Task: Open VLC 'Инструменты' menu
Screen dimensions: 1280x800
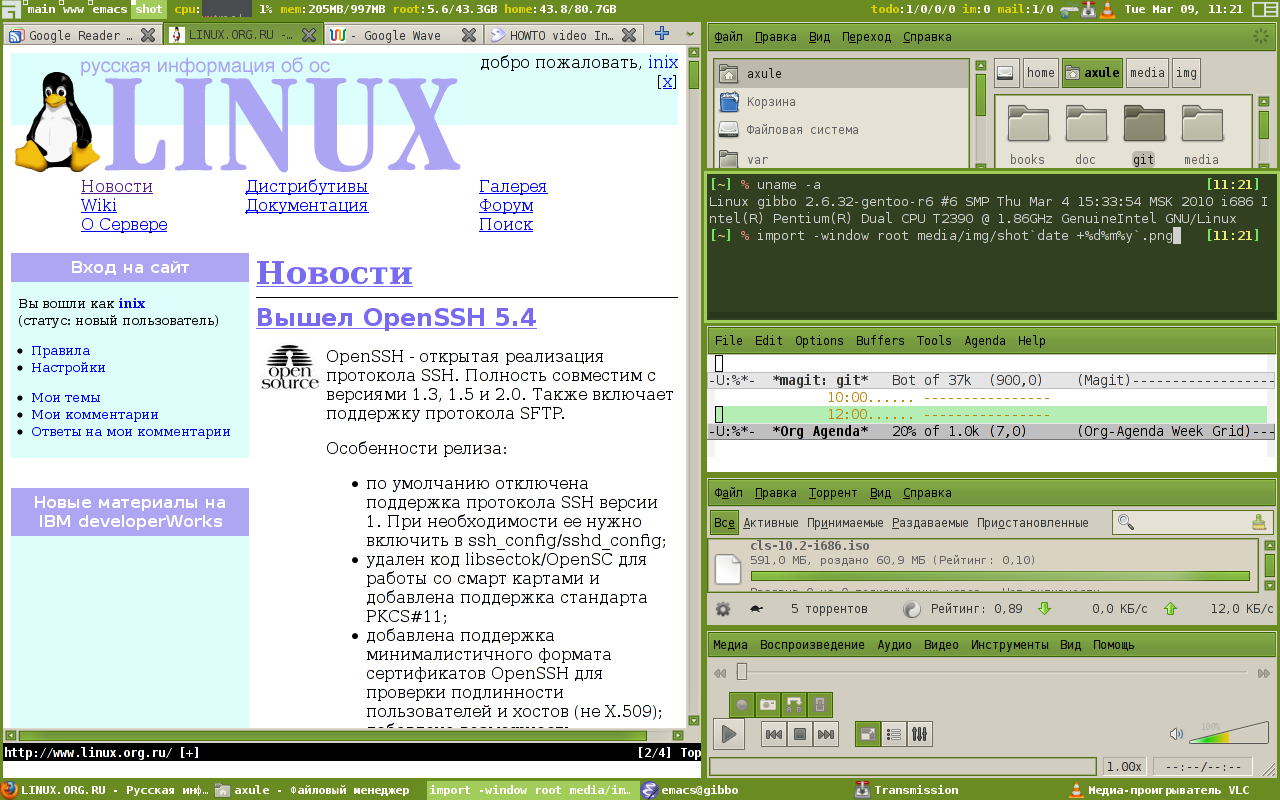Action: pos(1010,645)
